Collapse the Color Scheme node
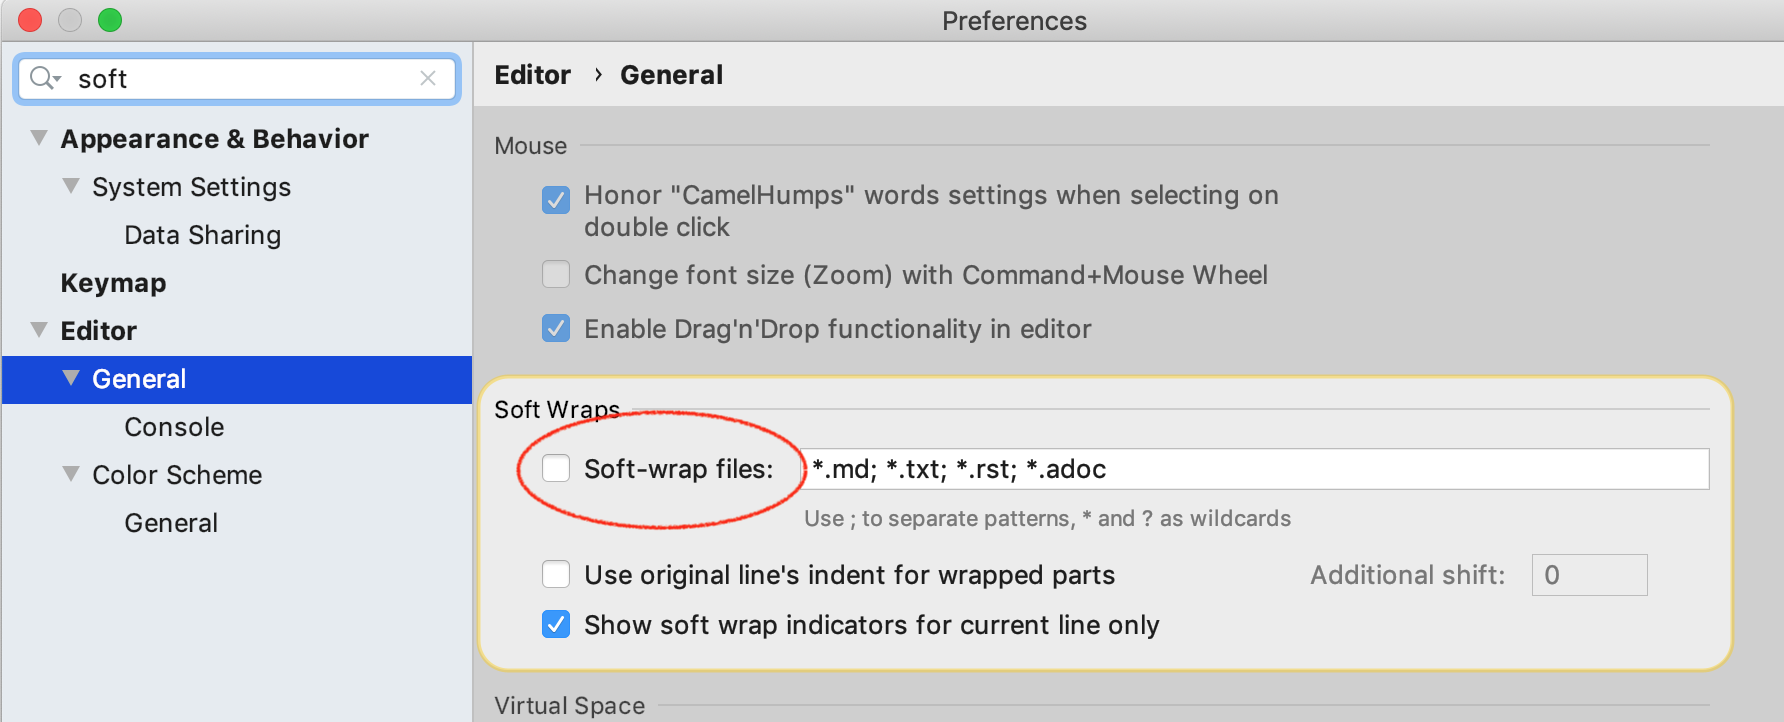This screenshot has width=1784, height=722. [x=70, y=473]
